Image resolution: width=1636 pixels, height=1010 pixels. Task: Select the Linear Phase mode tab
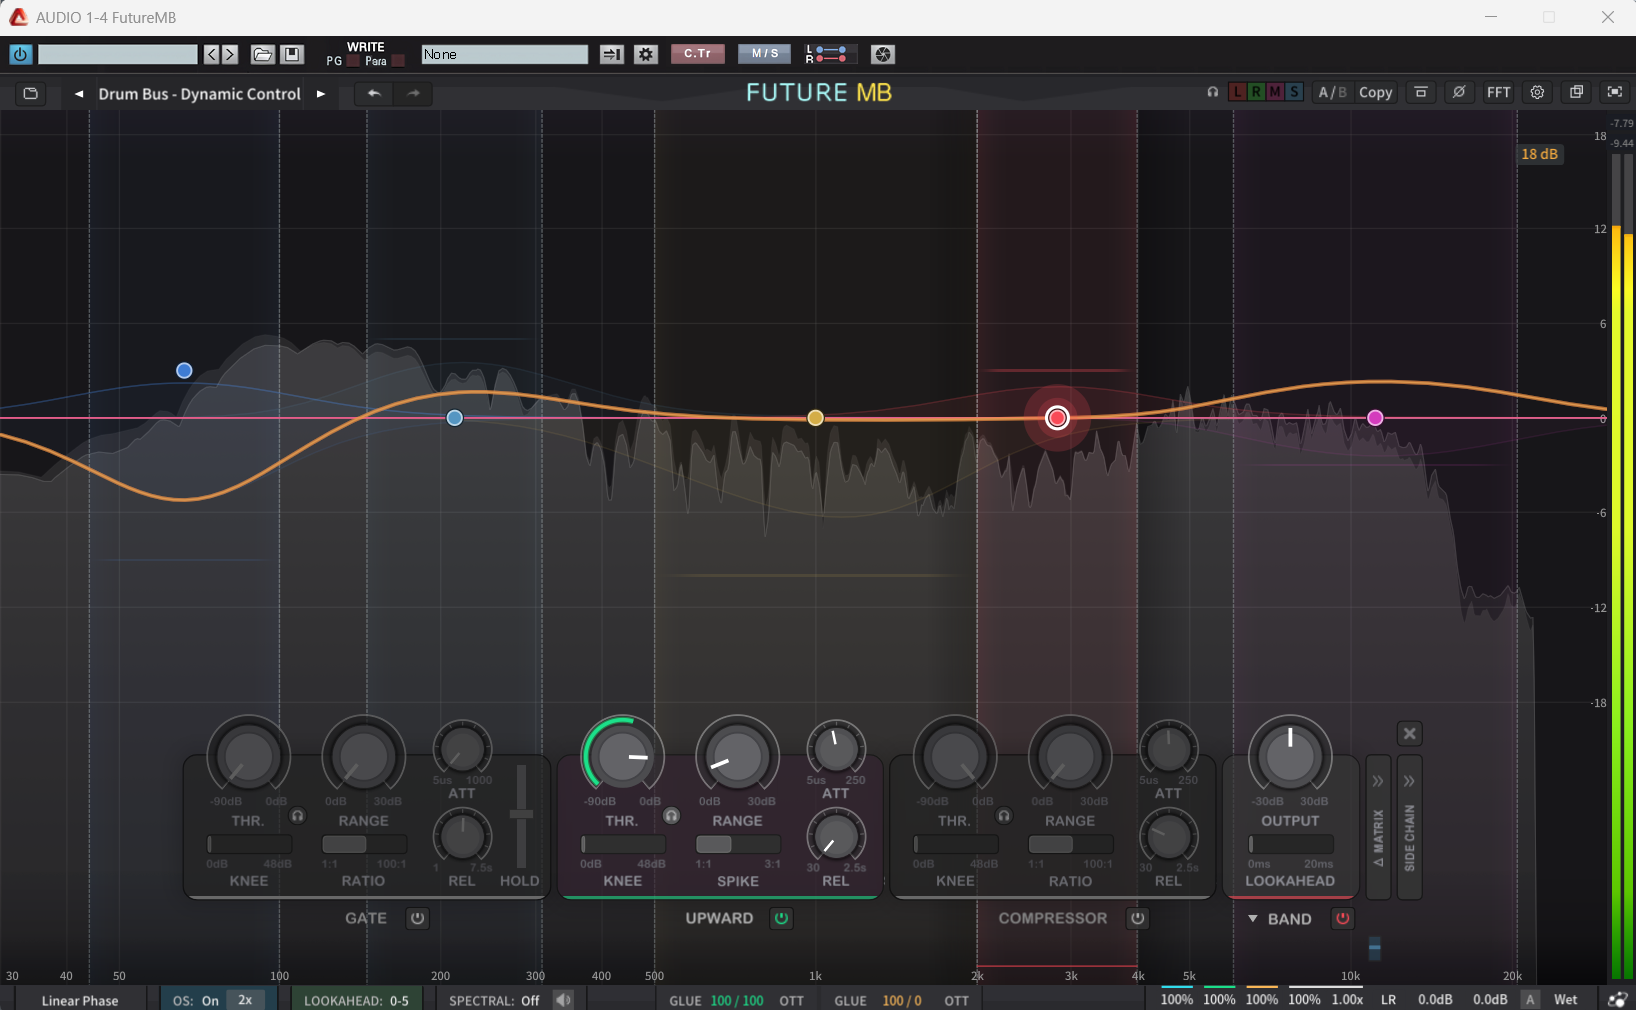[80, 1000]
